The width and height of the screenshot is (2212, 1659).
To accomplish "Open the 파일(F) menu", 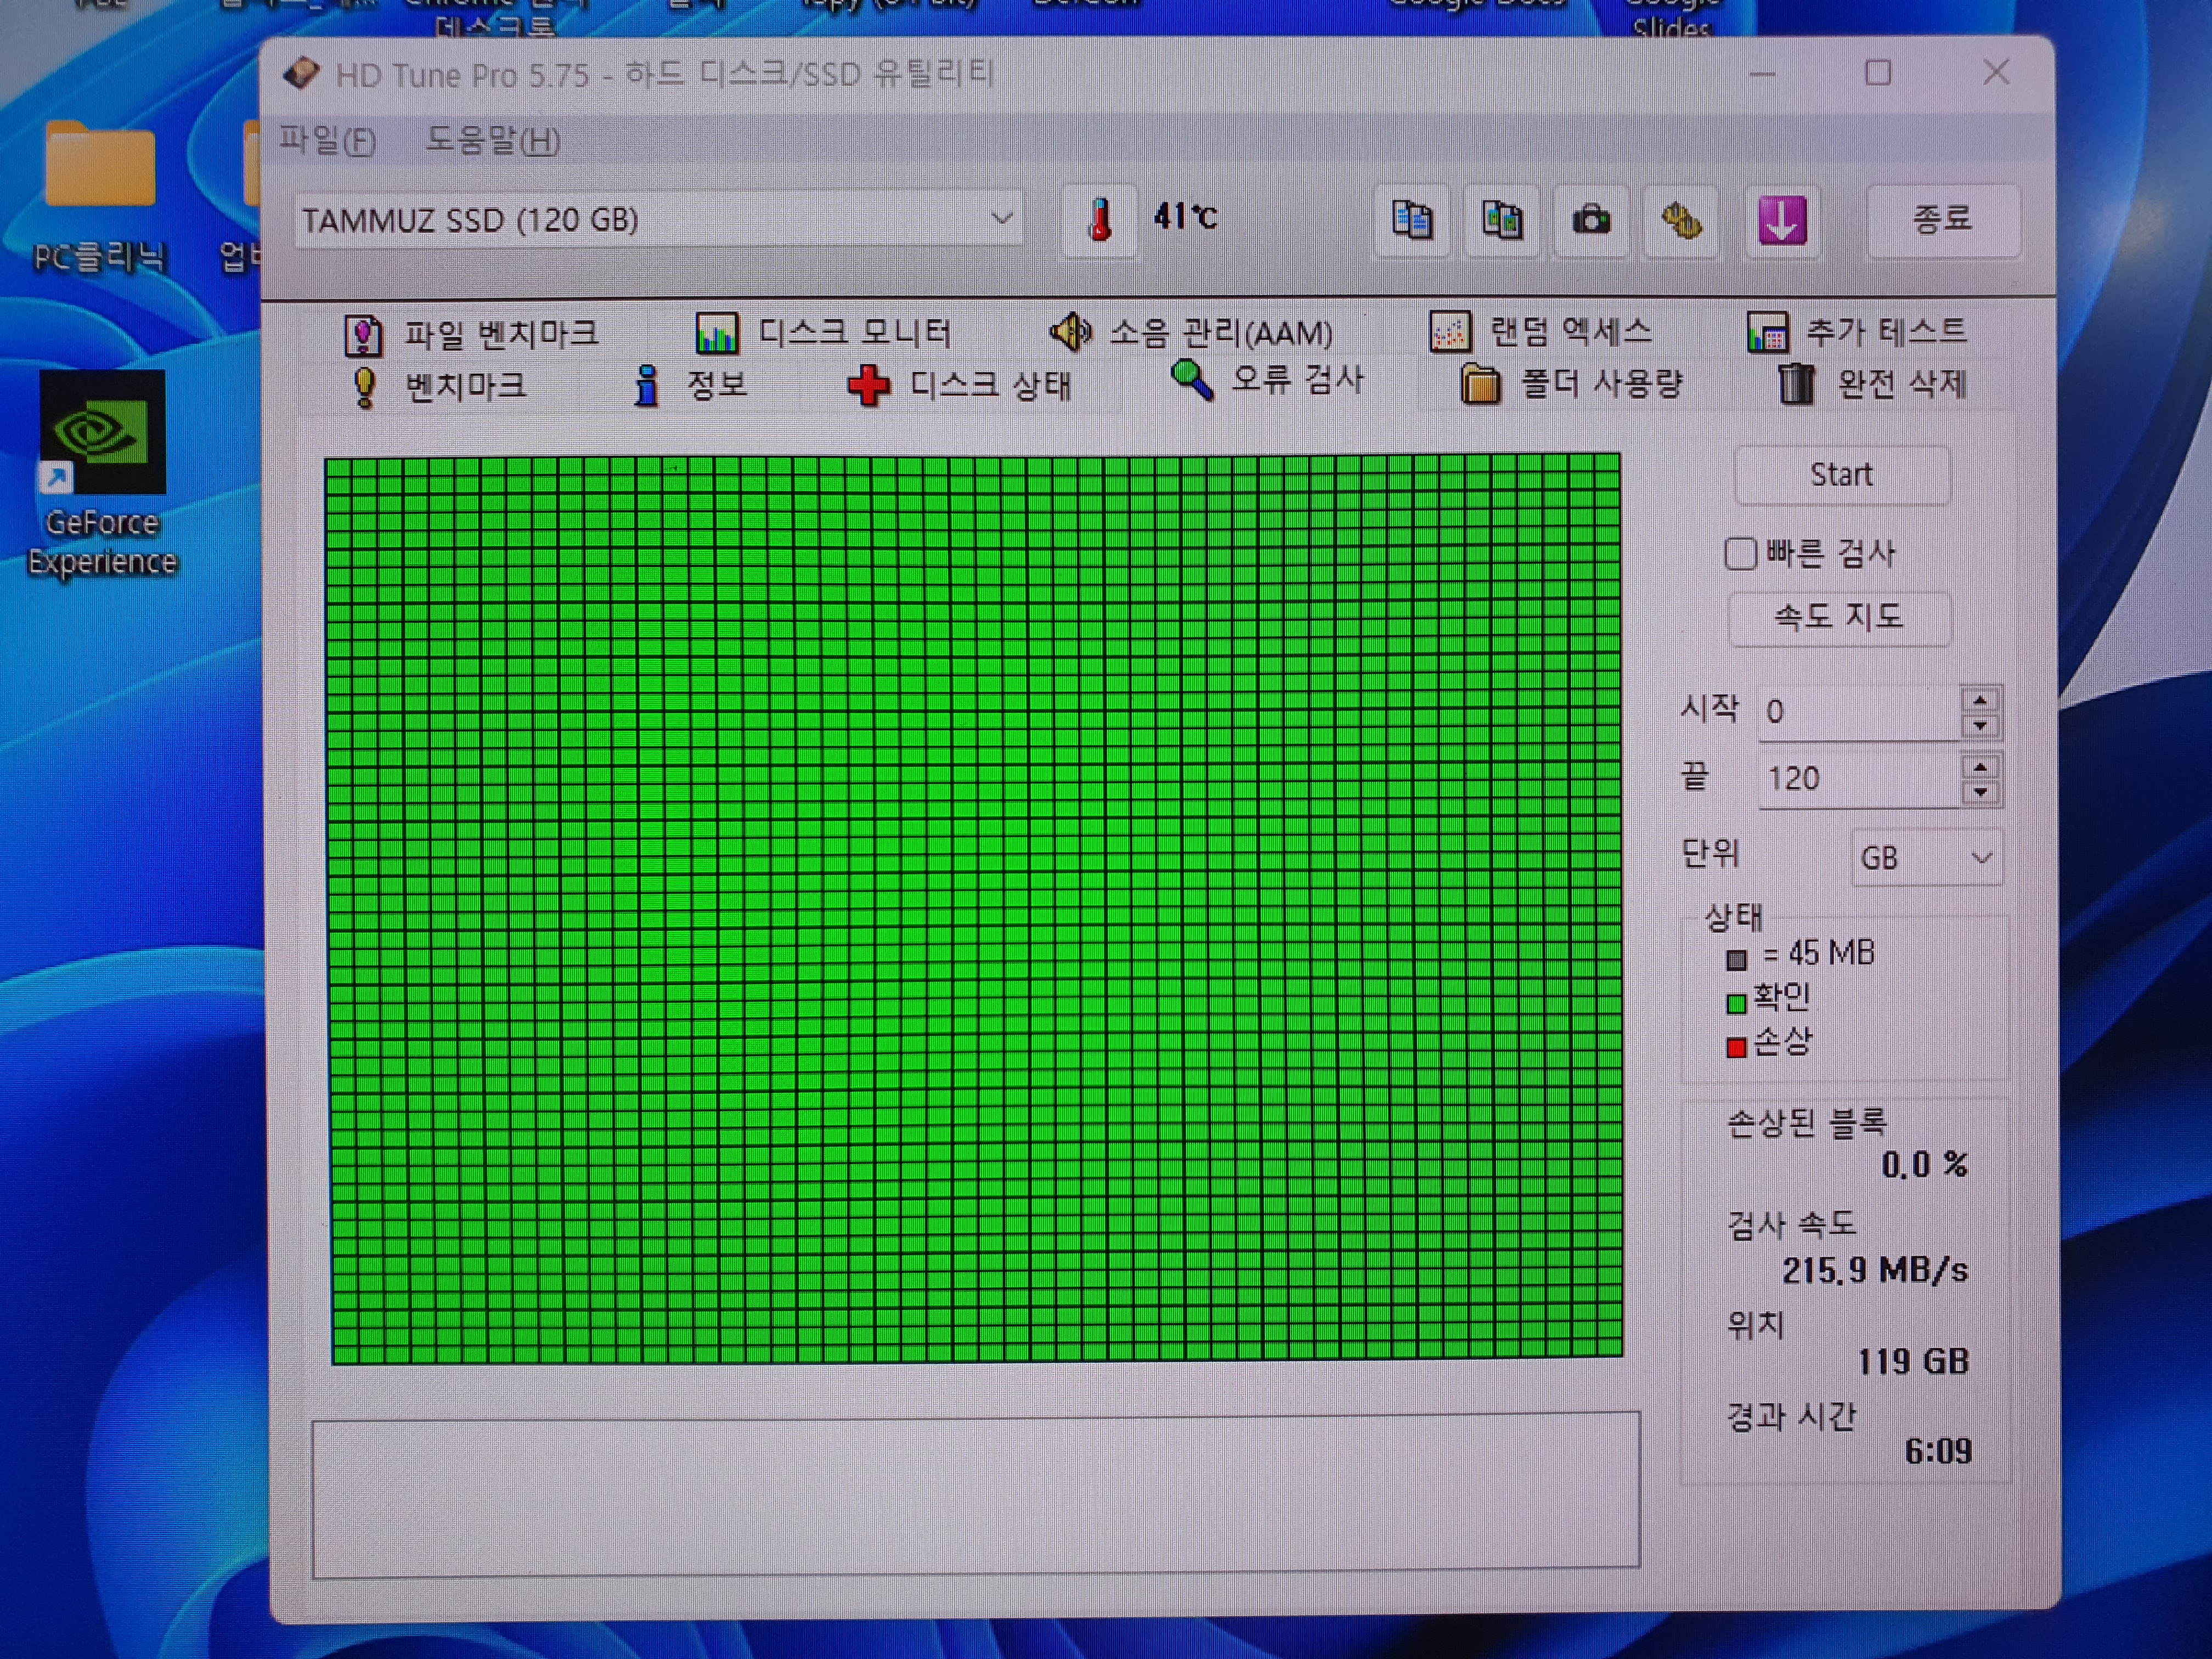I will (x=327, y=140).
